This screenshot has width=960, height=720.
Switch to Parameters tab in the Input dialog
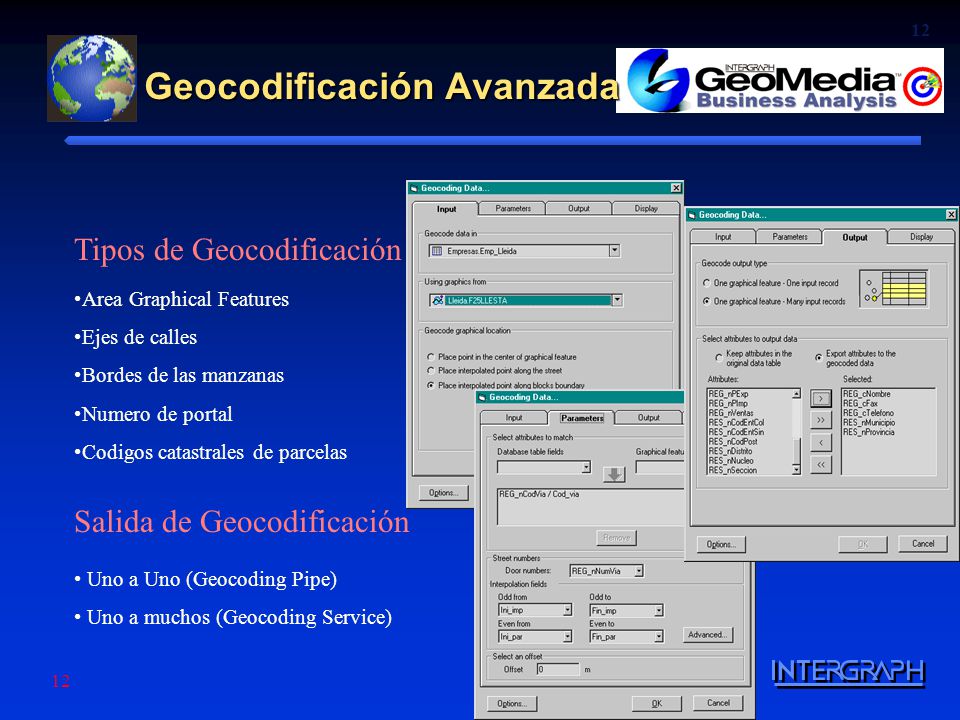[x=513, y=209]
